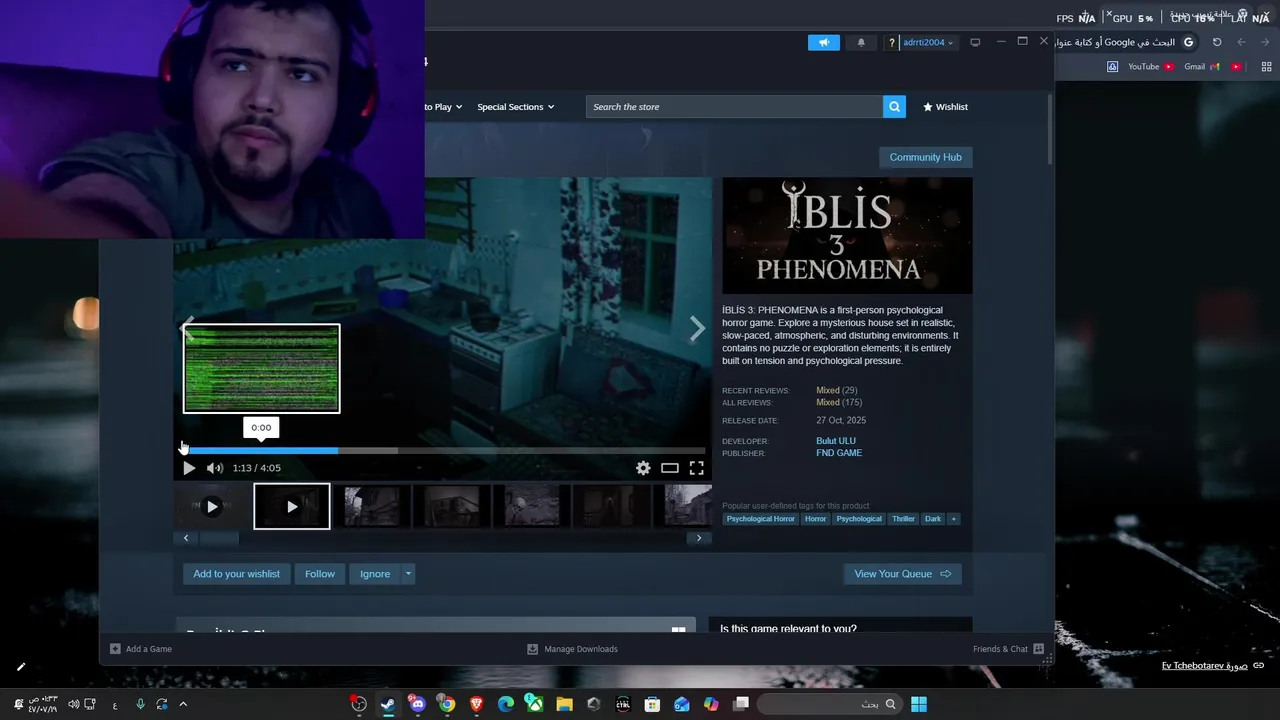1280x720 pixels.
Task: Click View Your Queue
Action: coord(902,574)
